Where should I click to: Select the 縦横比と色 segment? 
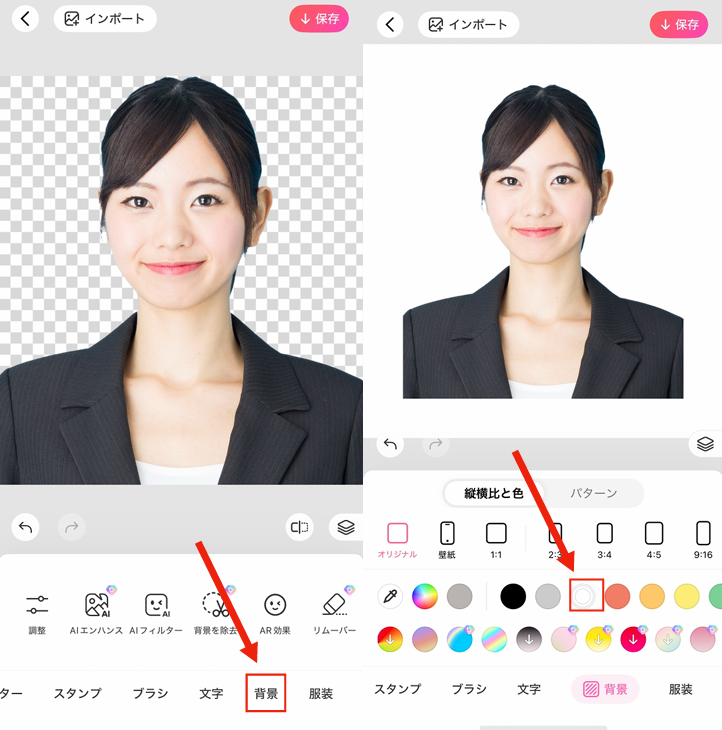click(494, 493)
